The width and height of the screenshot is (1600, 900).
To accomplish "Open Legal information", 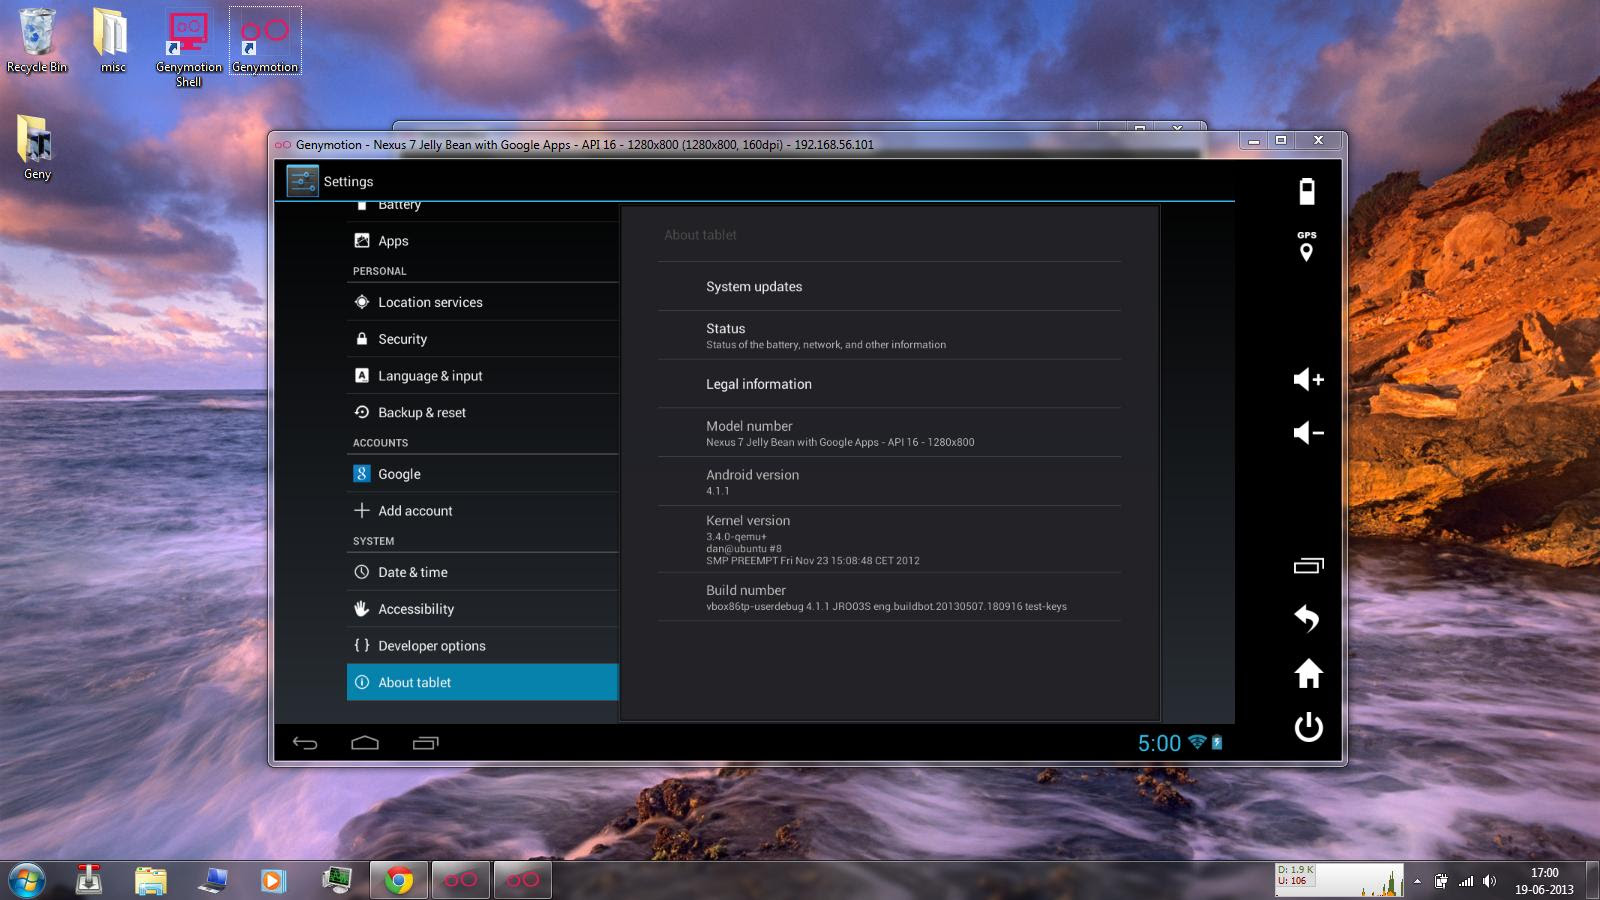I will [889, 384].
